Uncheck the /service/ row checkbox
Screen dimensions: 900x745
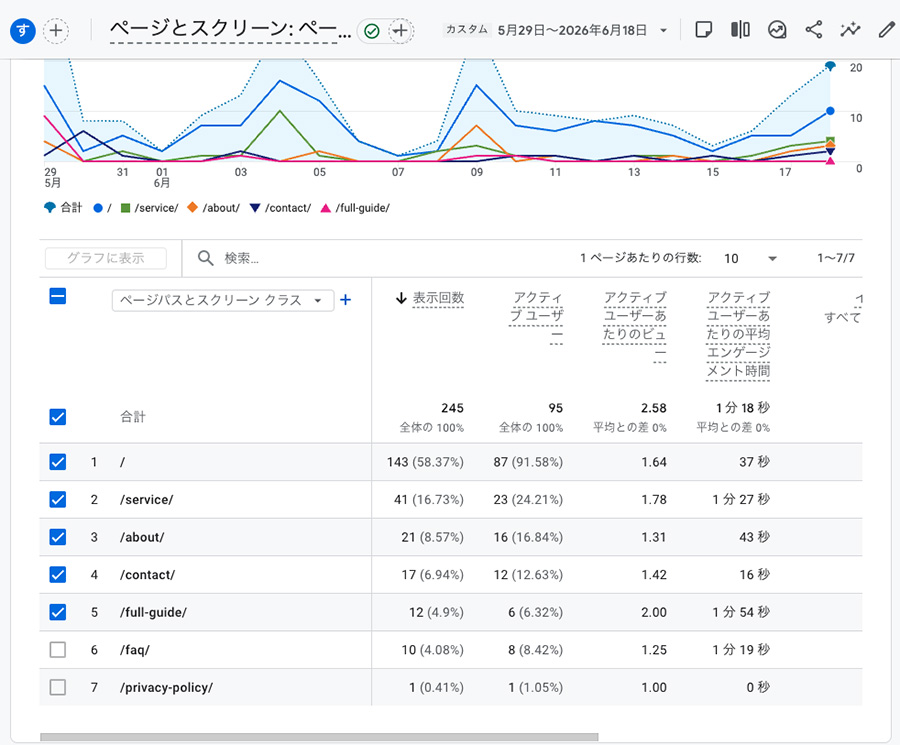(x=57, y=499)
